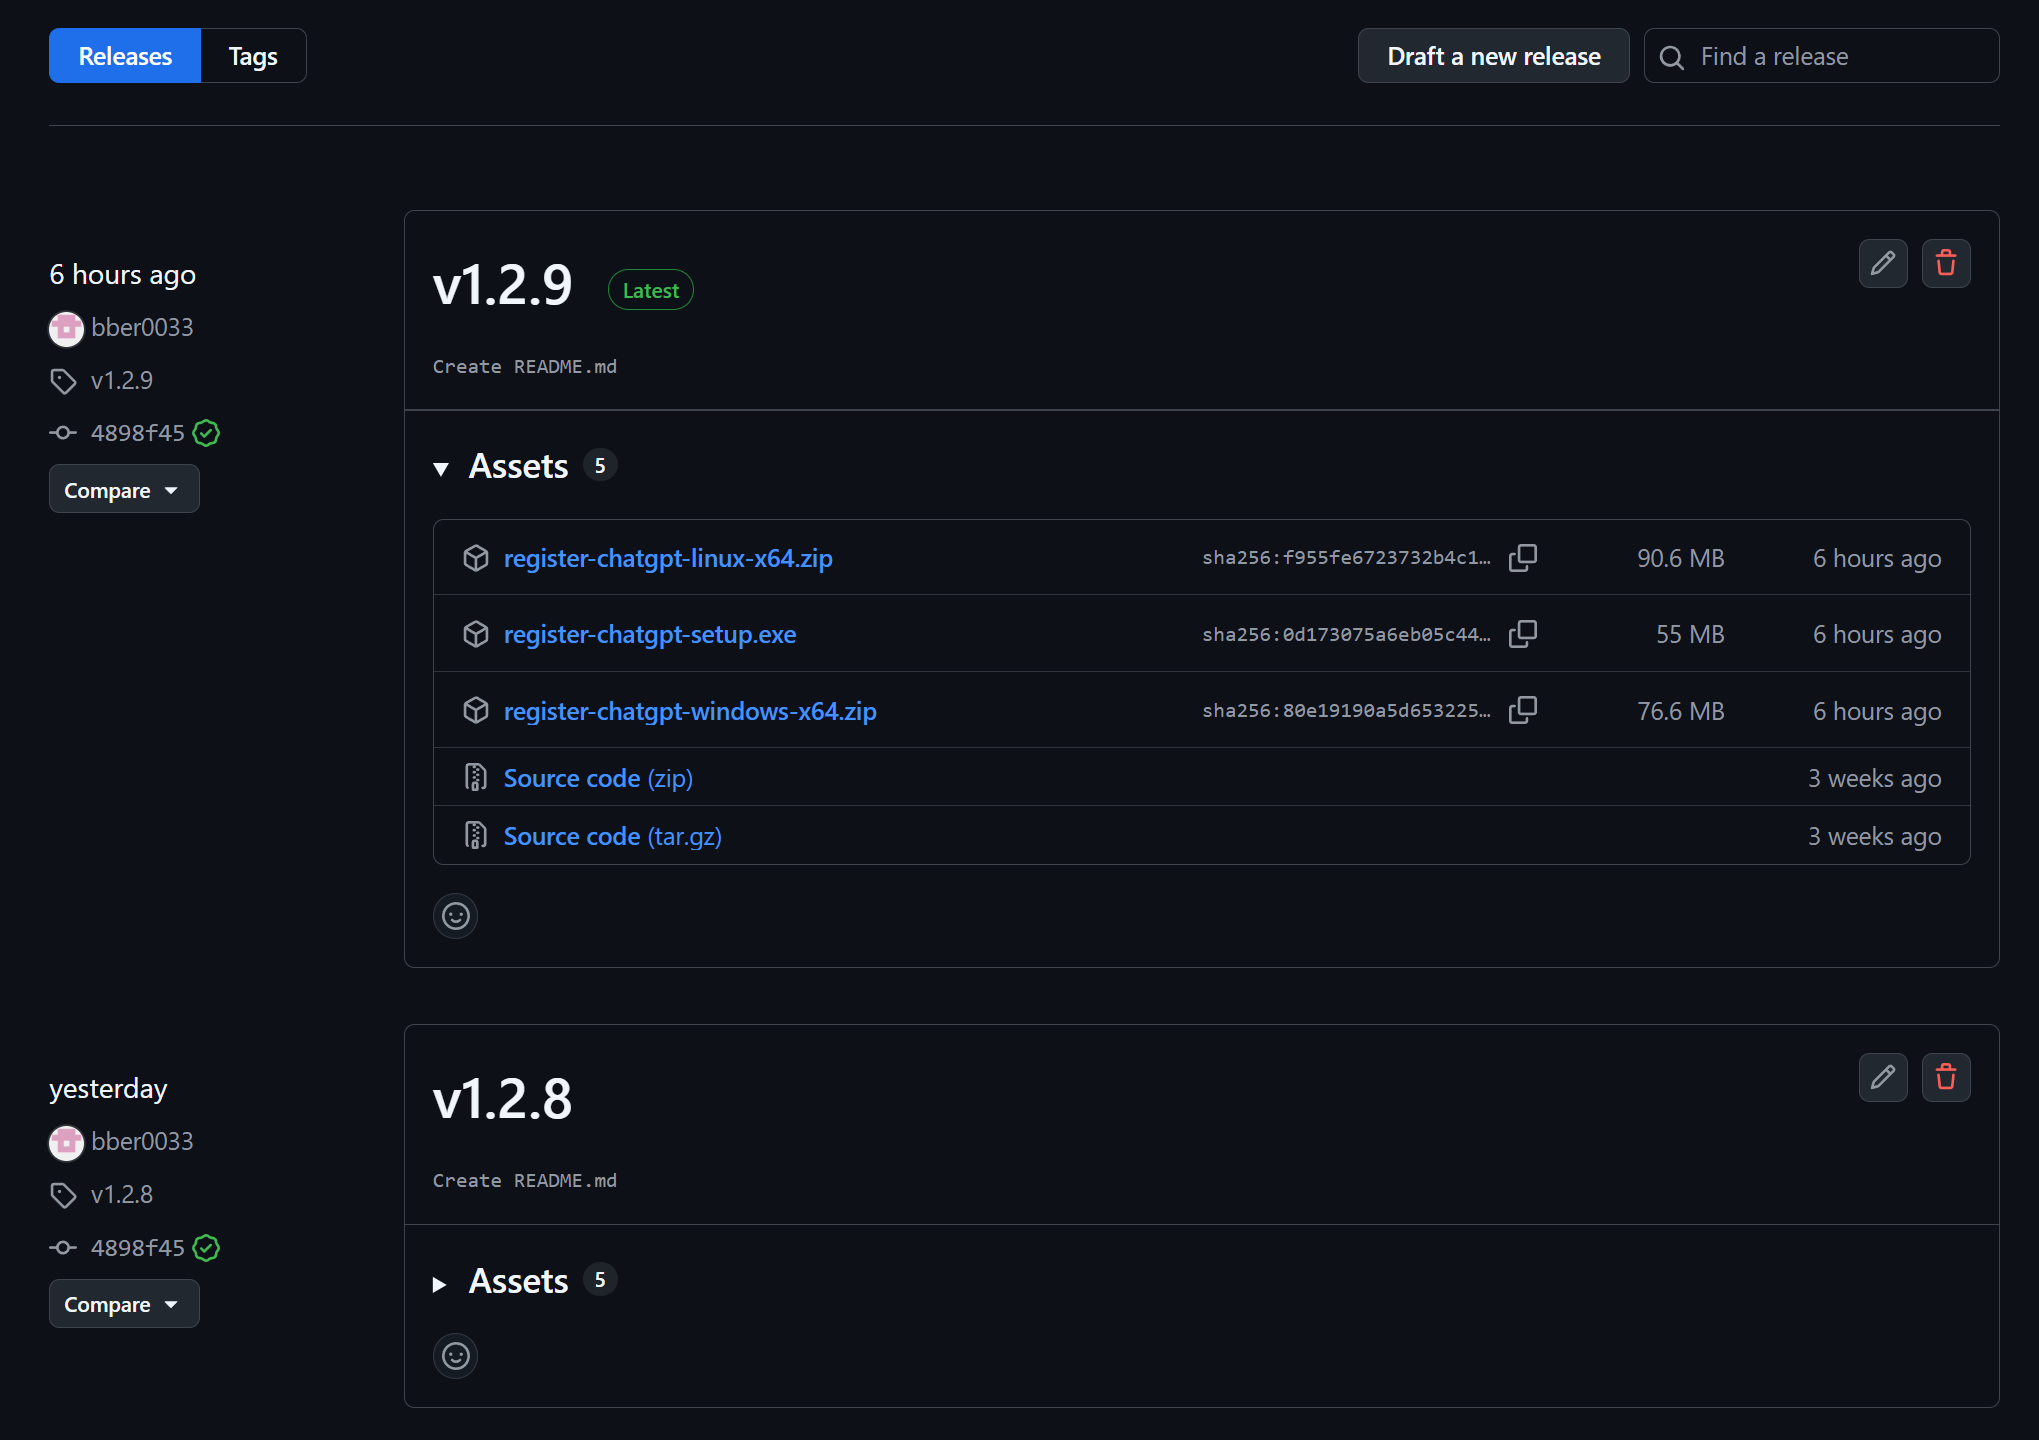Click bber0033 avatar beside v1.2.8
2039x1440 pixels.
coord(66,1142)
